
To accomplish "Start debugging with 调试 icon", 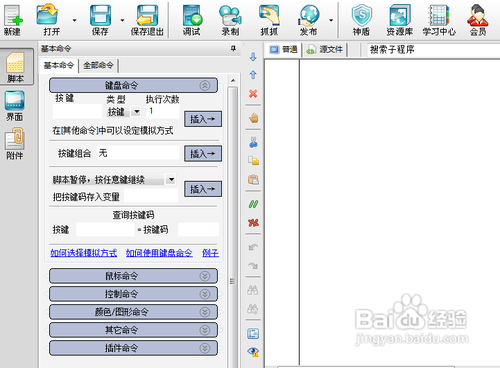I will pos(192,19).
